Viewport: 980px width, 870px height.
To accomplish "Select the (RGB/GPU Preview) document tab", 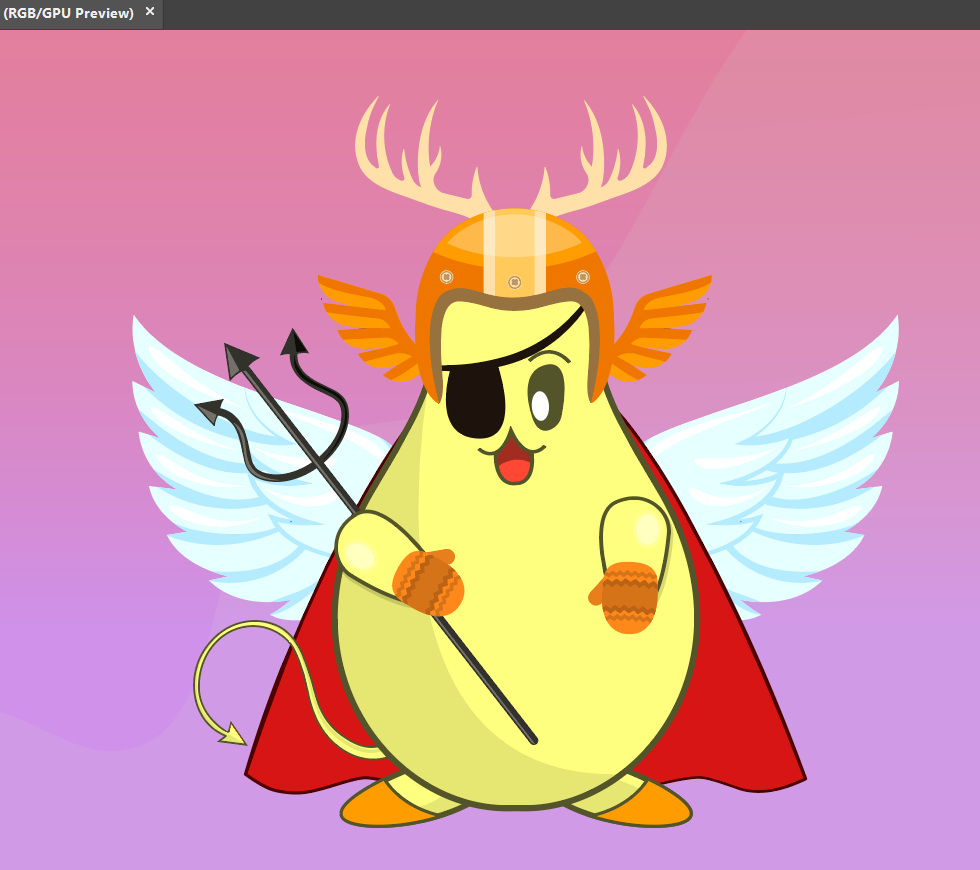I will coord(69,13).
